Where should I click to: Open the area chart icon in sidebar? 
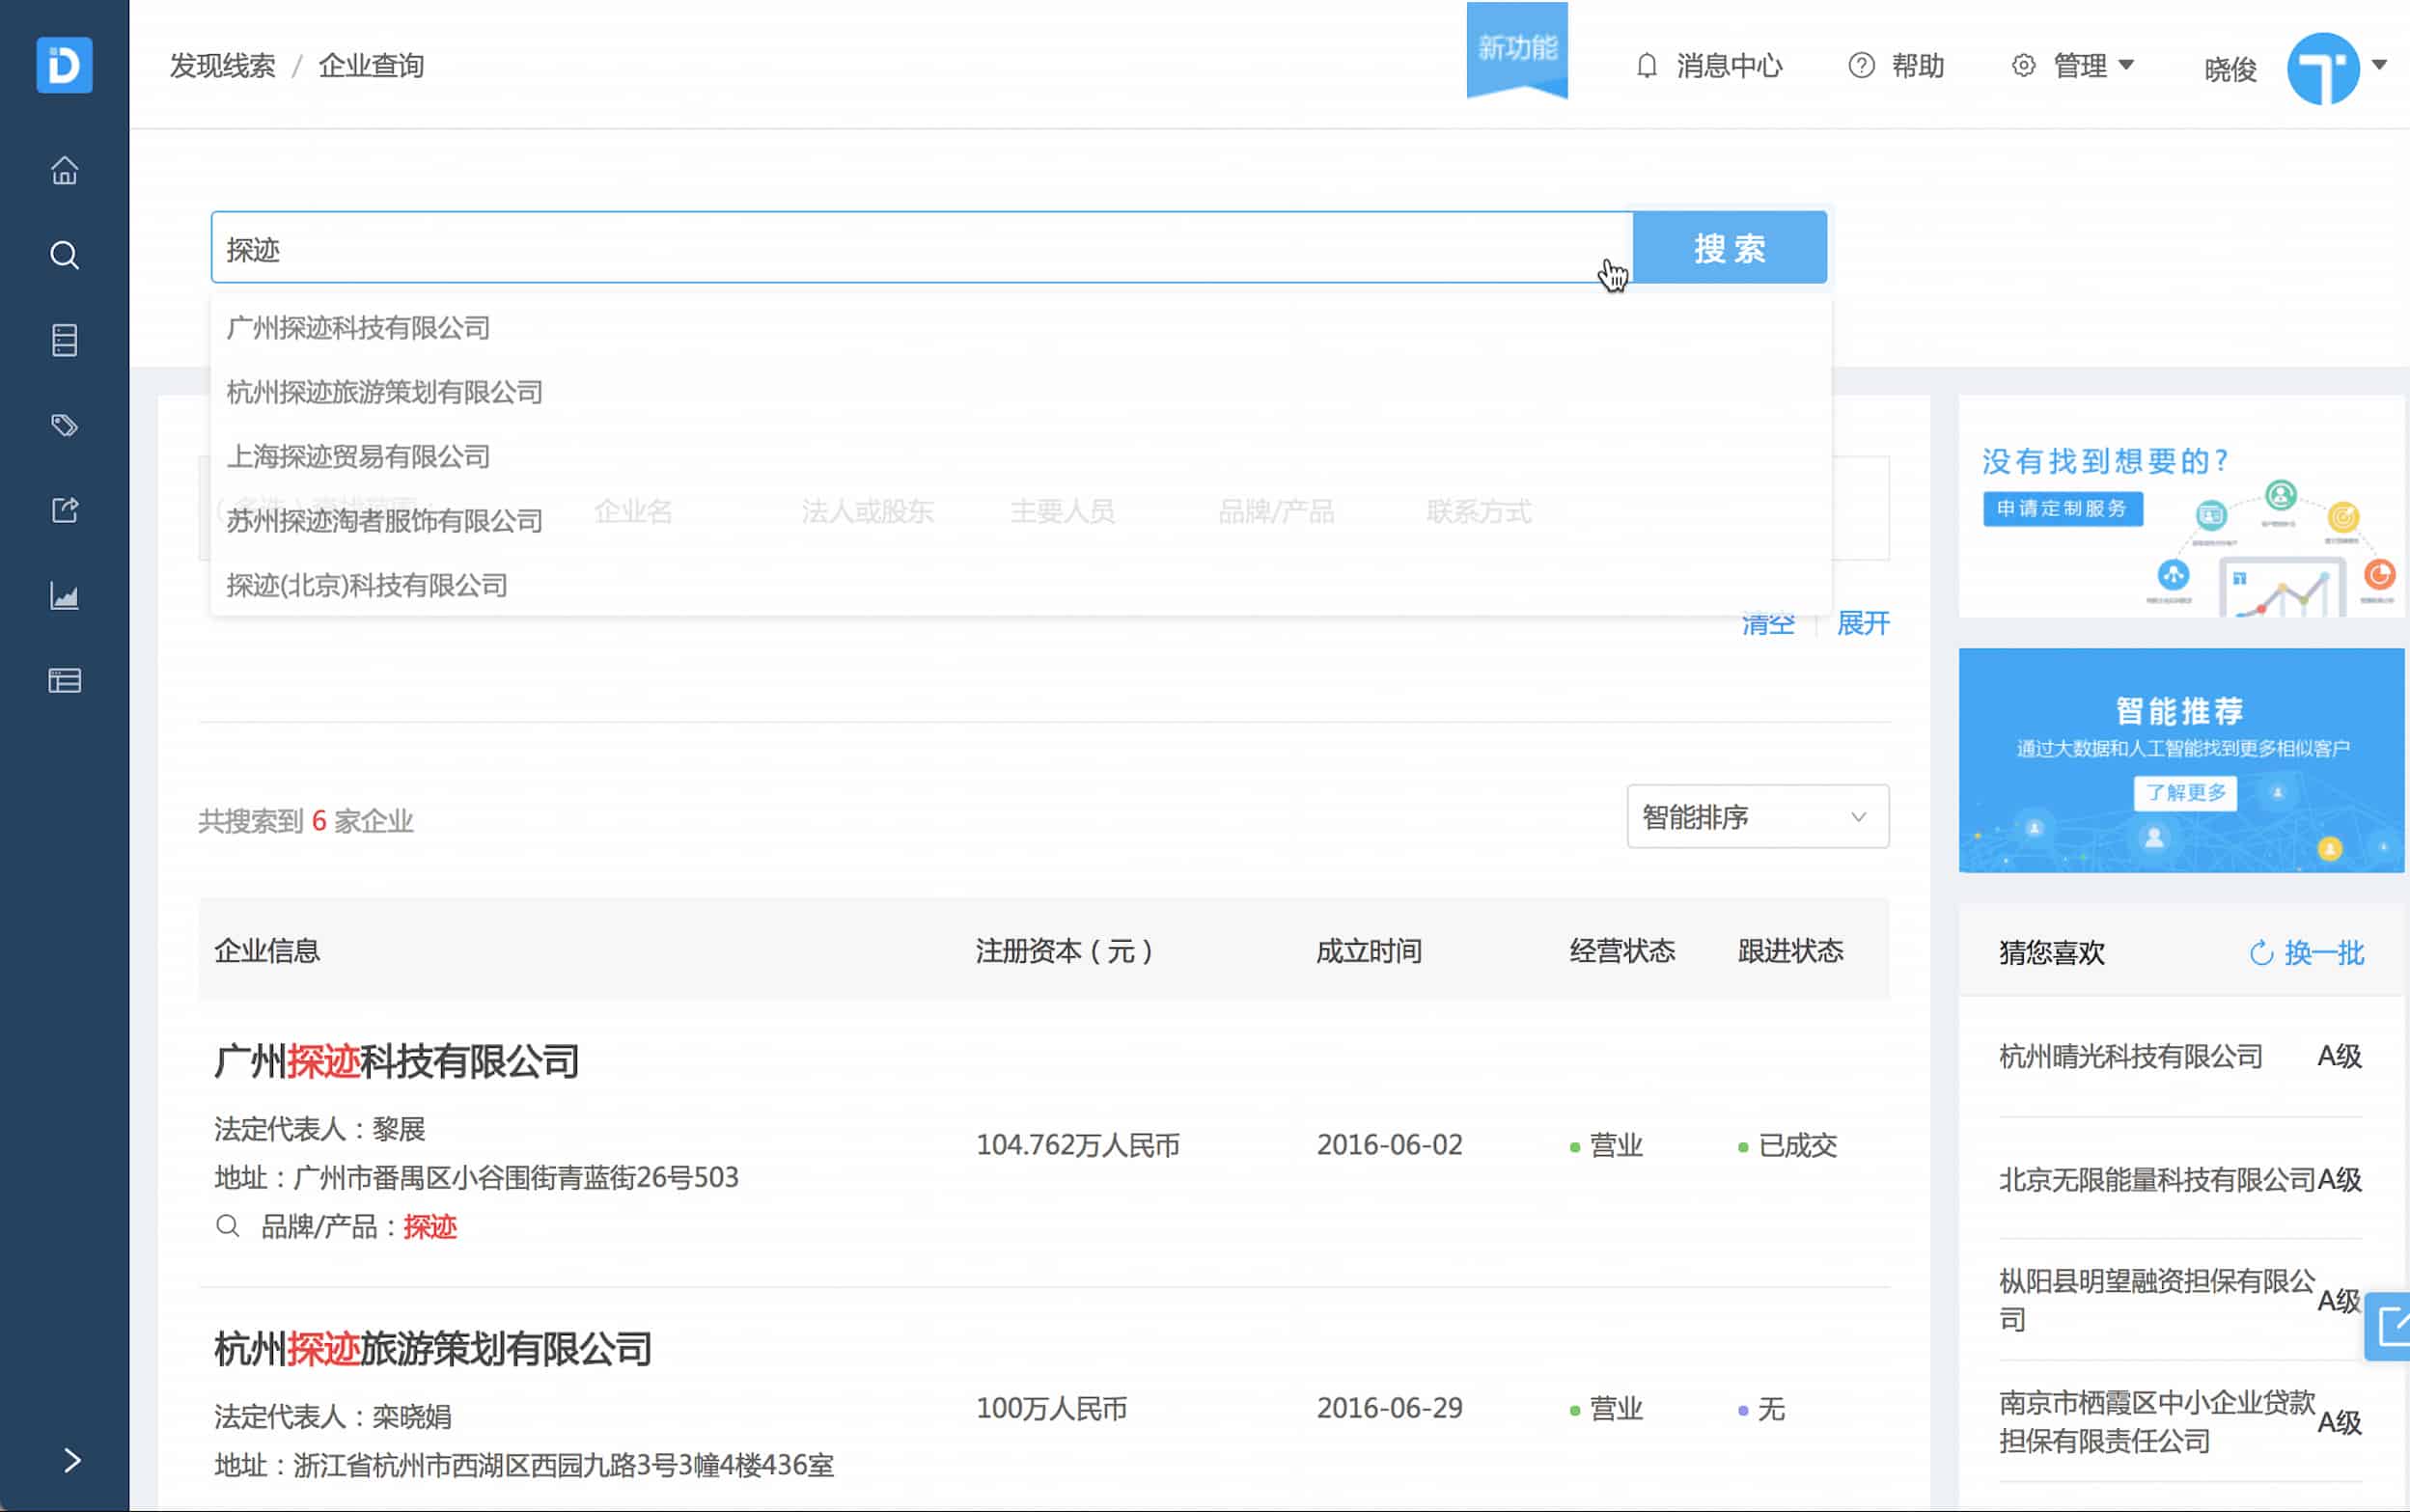click(64, 596)
